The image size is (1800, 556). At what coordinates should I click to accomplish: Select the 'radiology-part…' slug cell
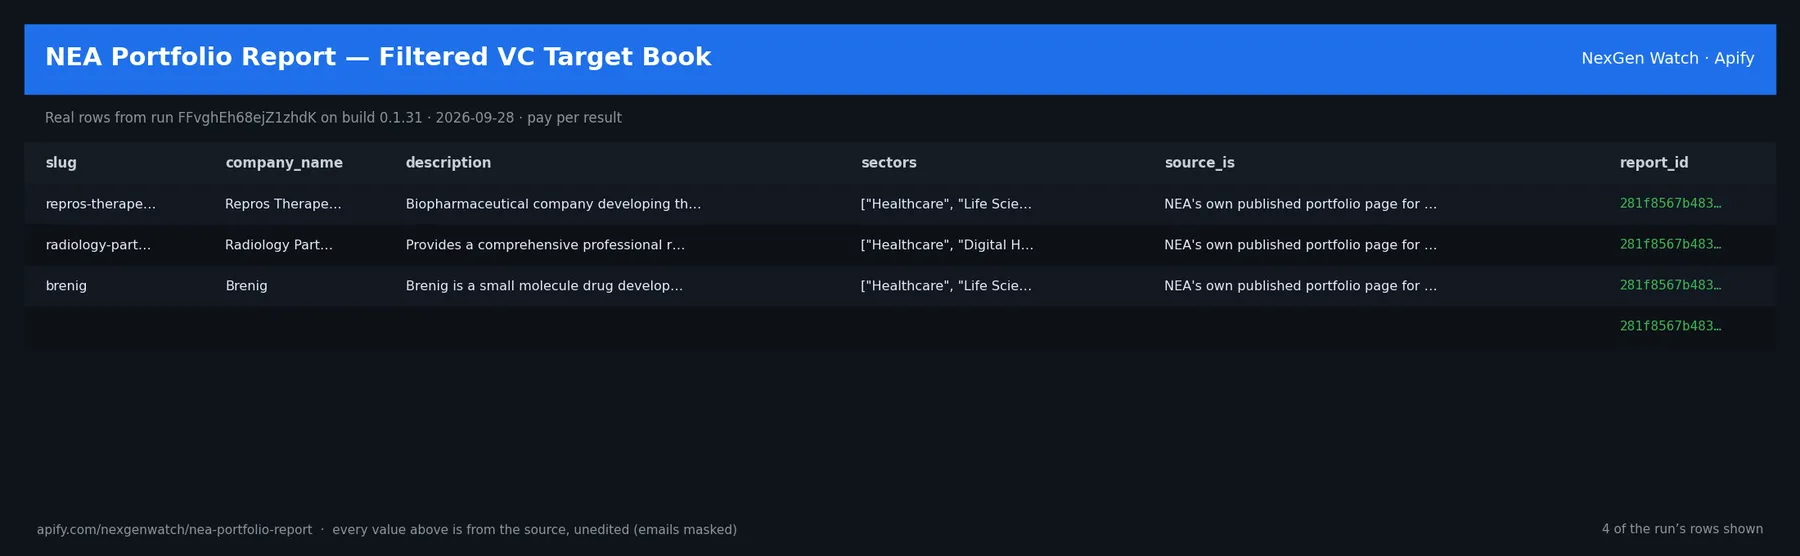98,245
